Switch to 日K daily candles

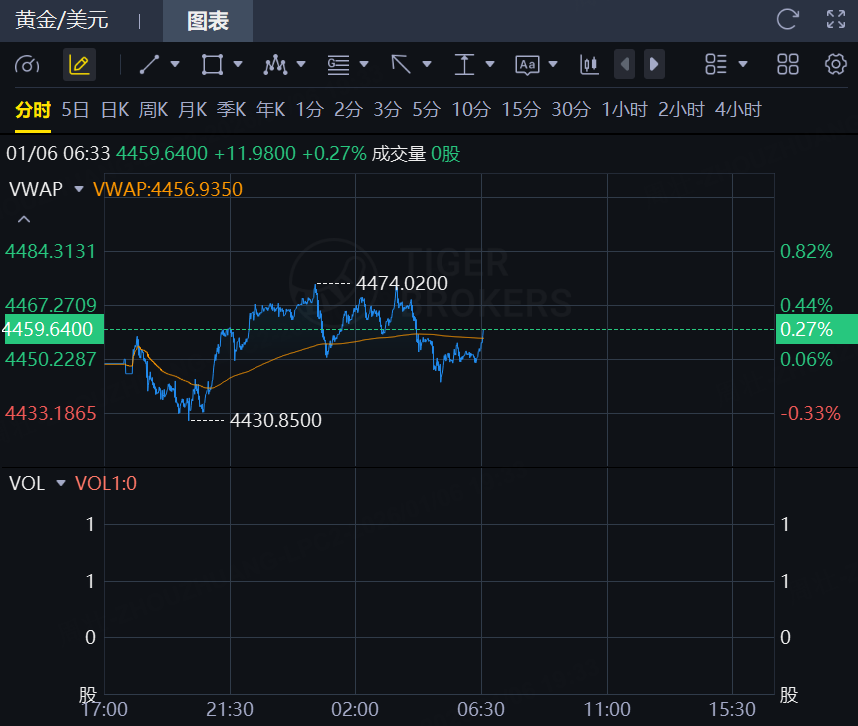115,110
